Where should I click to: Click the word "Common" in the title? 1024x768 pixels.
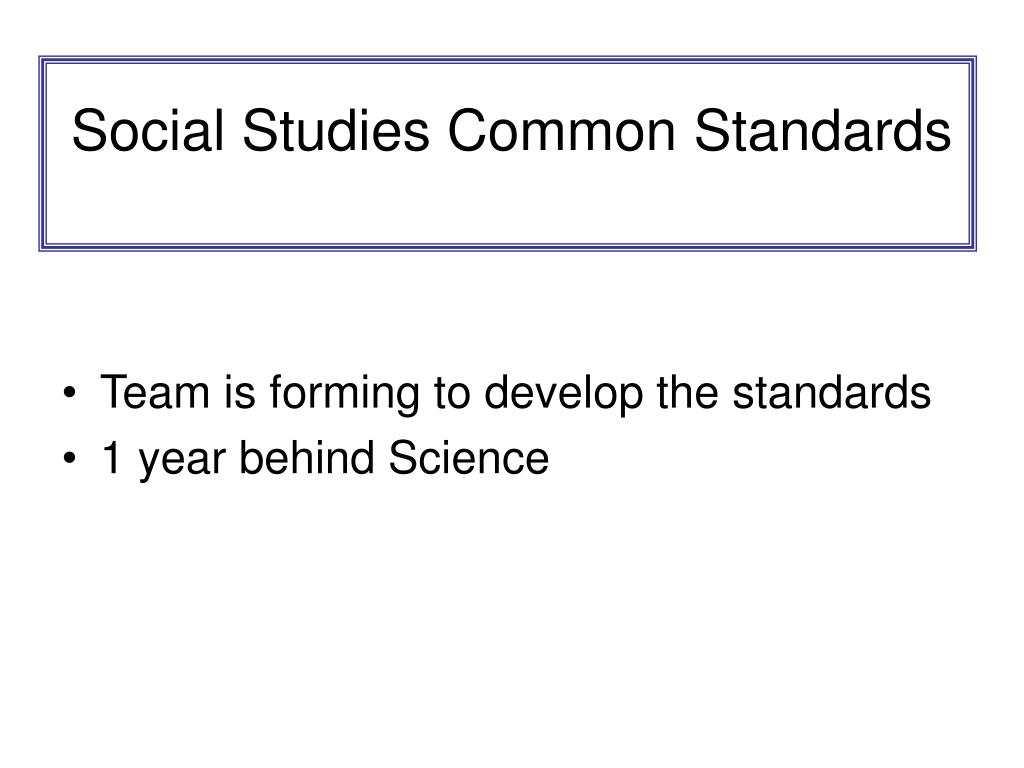pyautogui.click(x=561, y=131)
